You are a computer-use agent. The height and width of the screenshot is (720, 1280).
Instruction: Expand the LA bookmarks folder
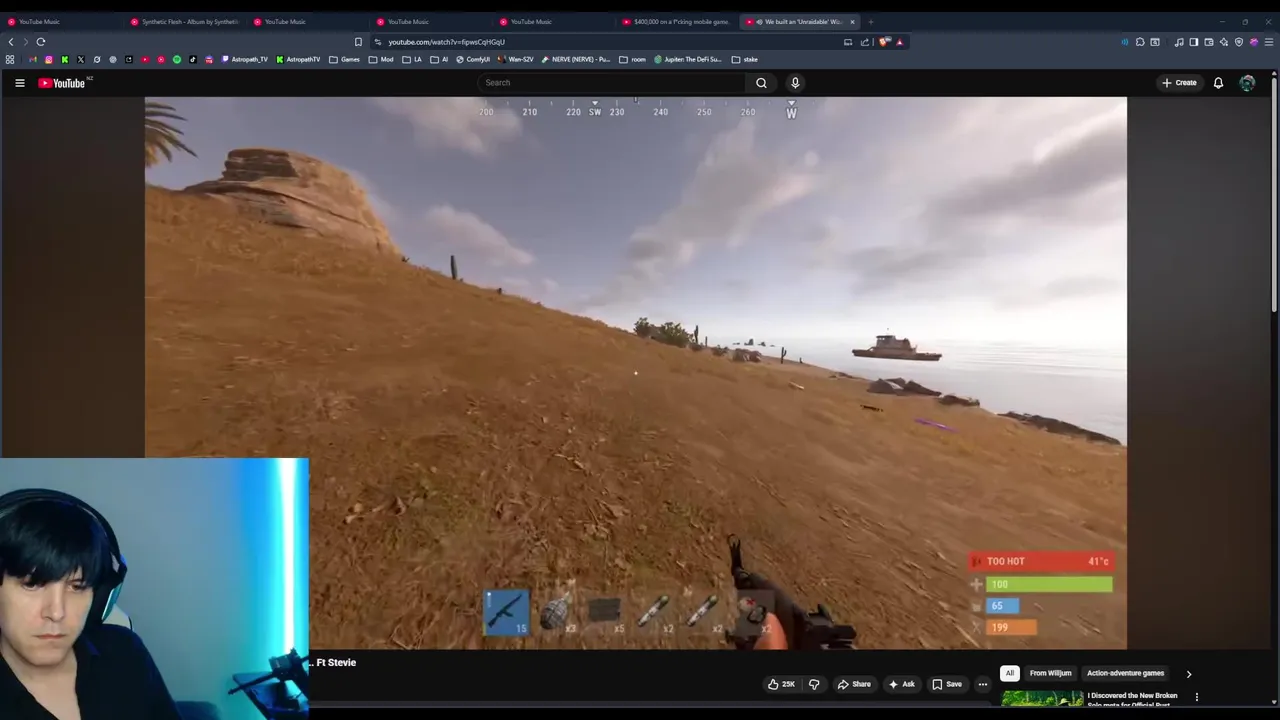(x=412, y=60)
